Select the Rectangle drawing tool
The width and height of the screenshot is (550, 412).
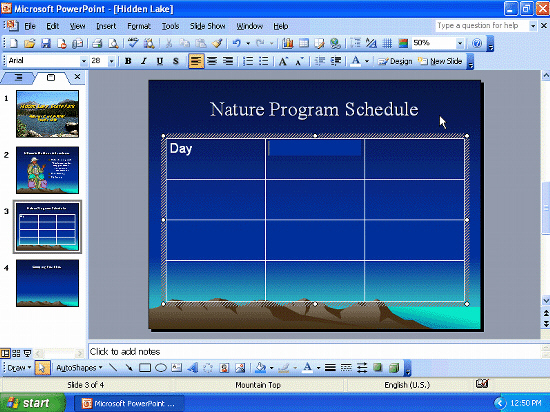coord(145,368)
